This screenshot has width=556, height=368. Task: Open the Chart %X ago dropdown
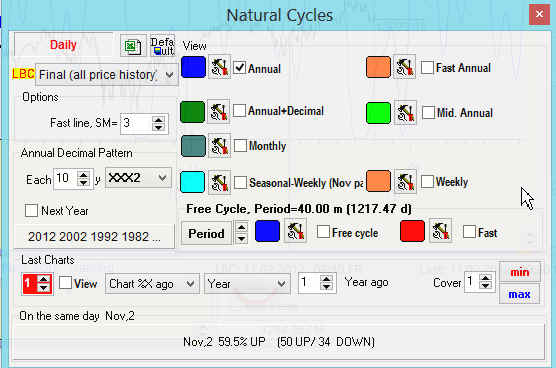152,284
